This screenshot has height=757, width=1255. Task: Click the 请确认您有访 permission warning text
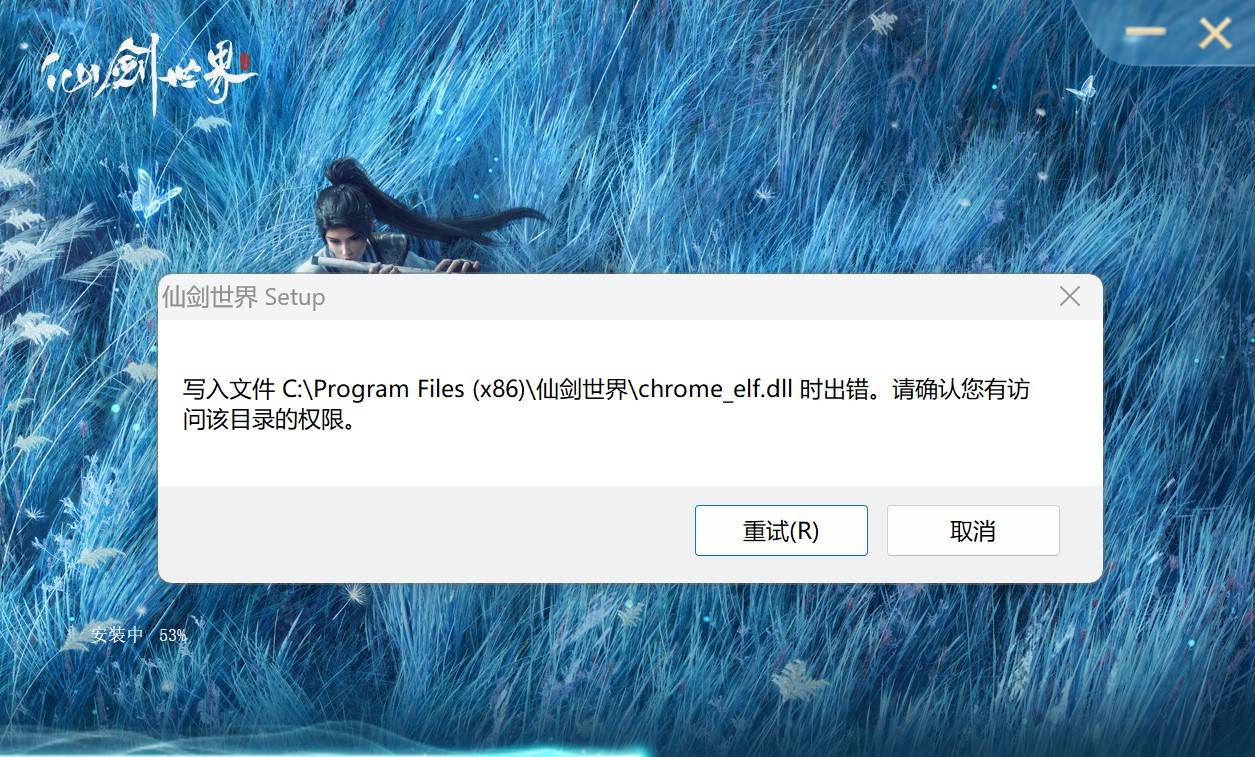[x=961, y=389]
